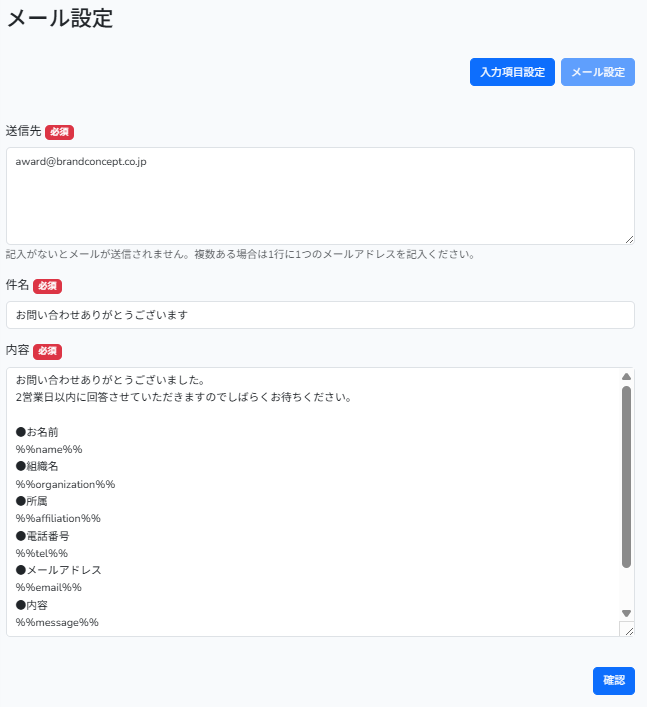
Task: Click the メール設定 page heading
Action: tap(60, 18)
